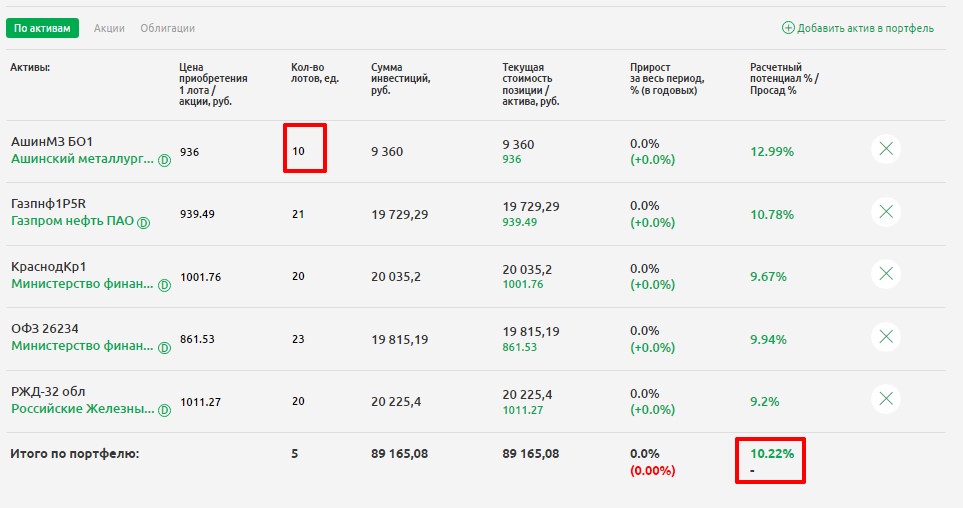
Task: Switch to По активам tab
Action: coord(42,28)
